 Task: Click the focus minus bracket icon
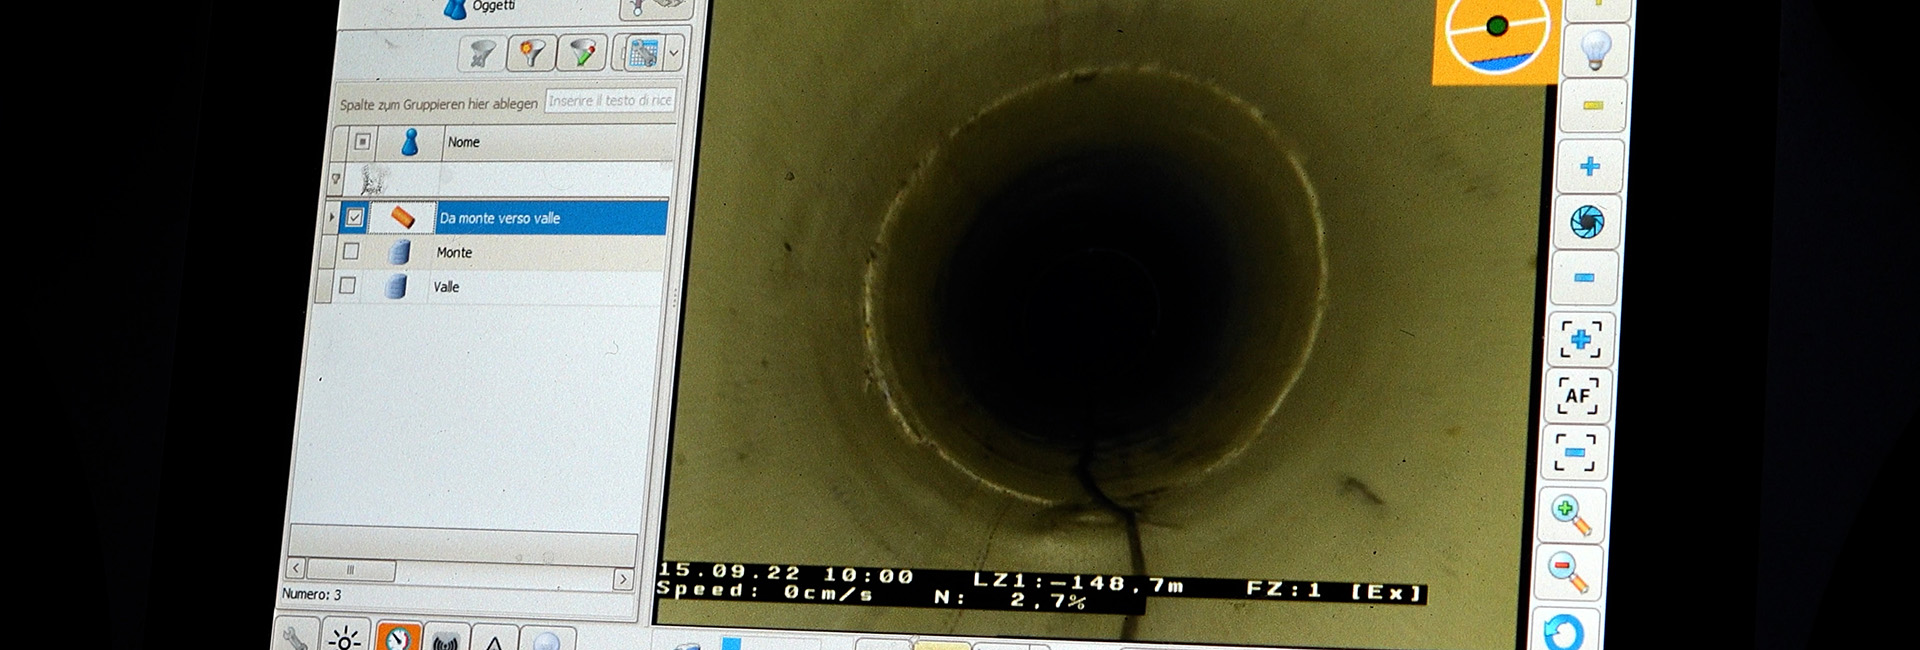coord(1575,452)
